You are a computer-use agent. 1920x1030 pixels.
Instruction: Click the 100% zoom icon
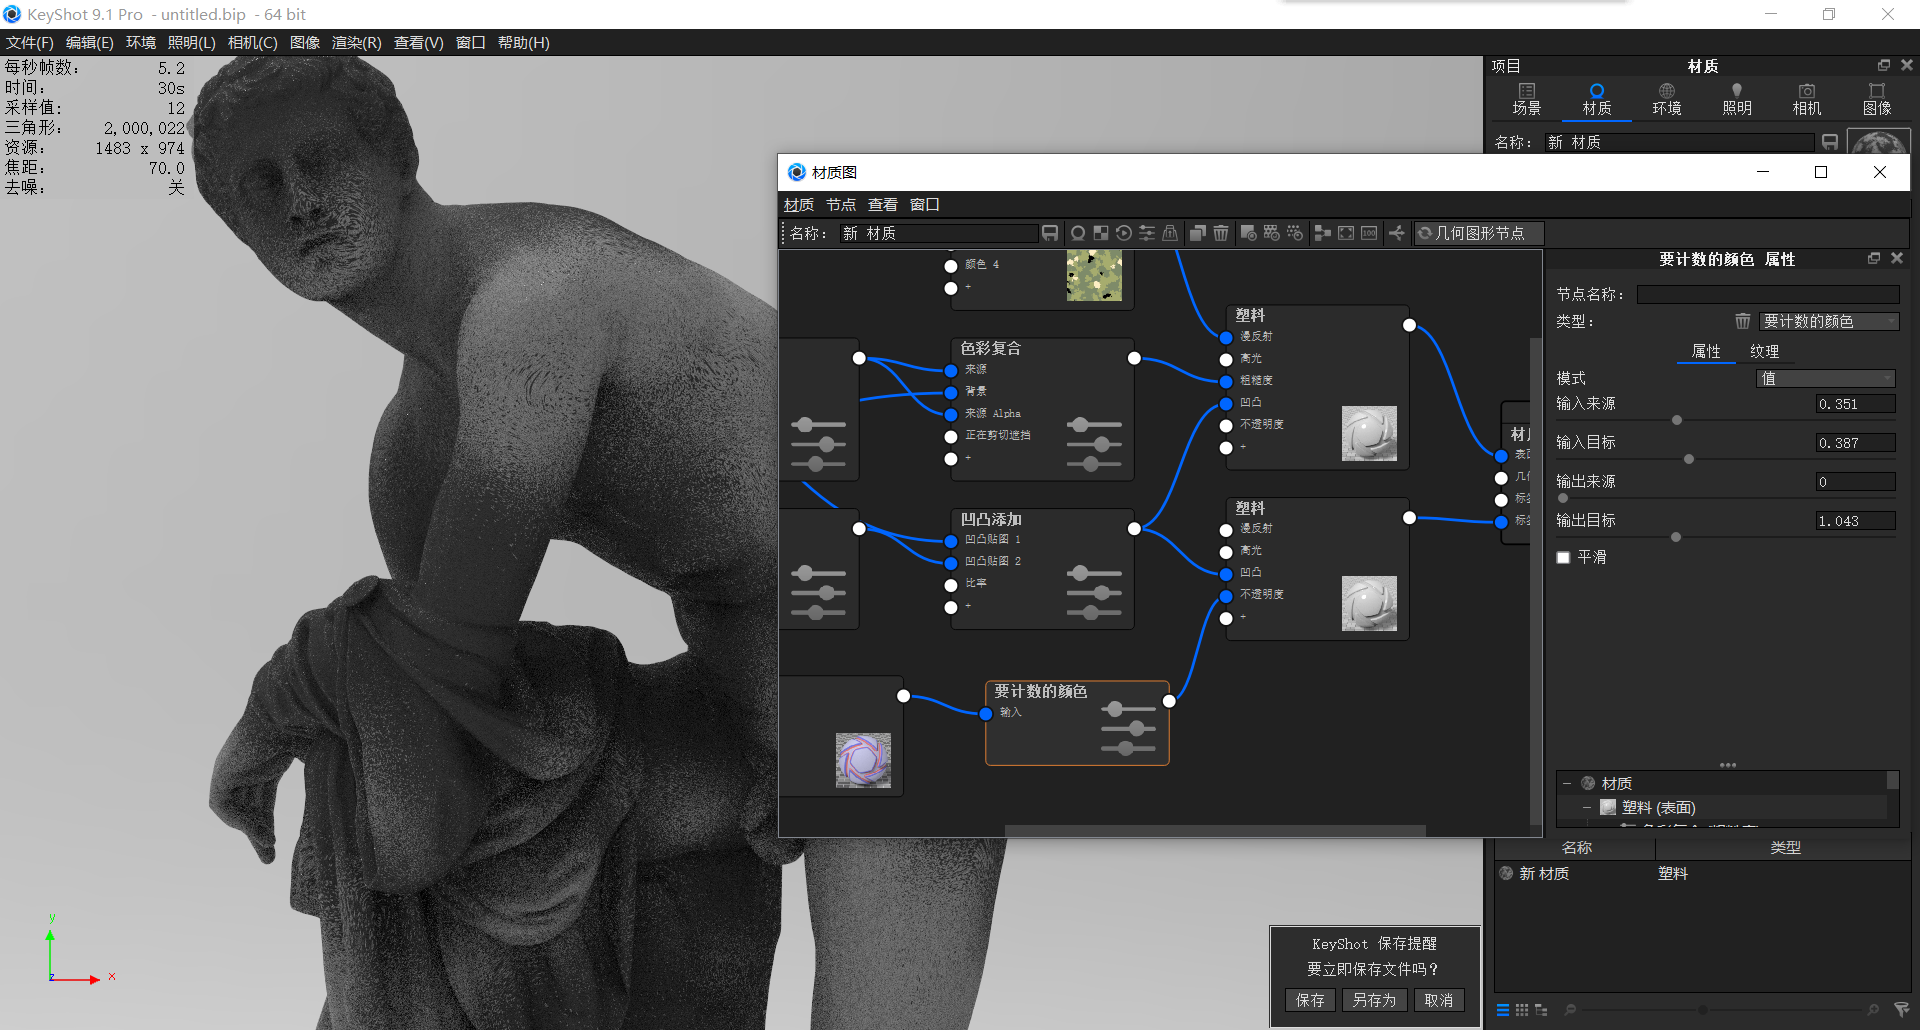[1368, 233]
